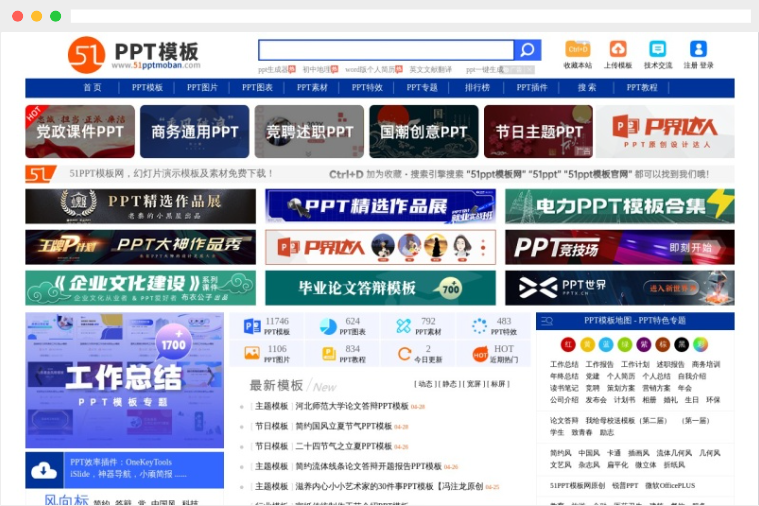Open PPT模板 in the navigation bar
The image size is (759, 506).
click(x=147, y=88)
